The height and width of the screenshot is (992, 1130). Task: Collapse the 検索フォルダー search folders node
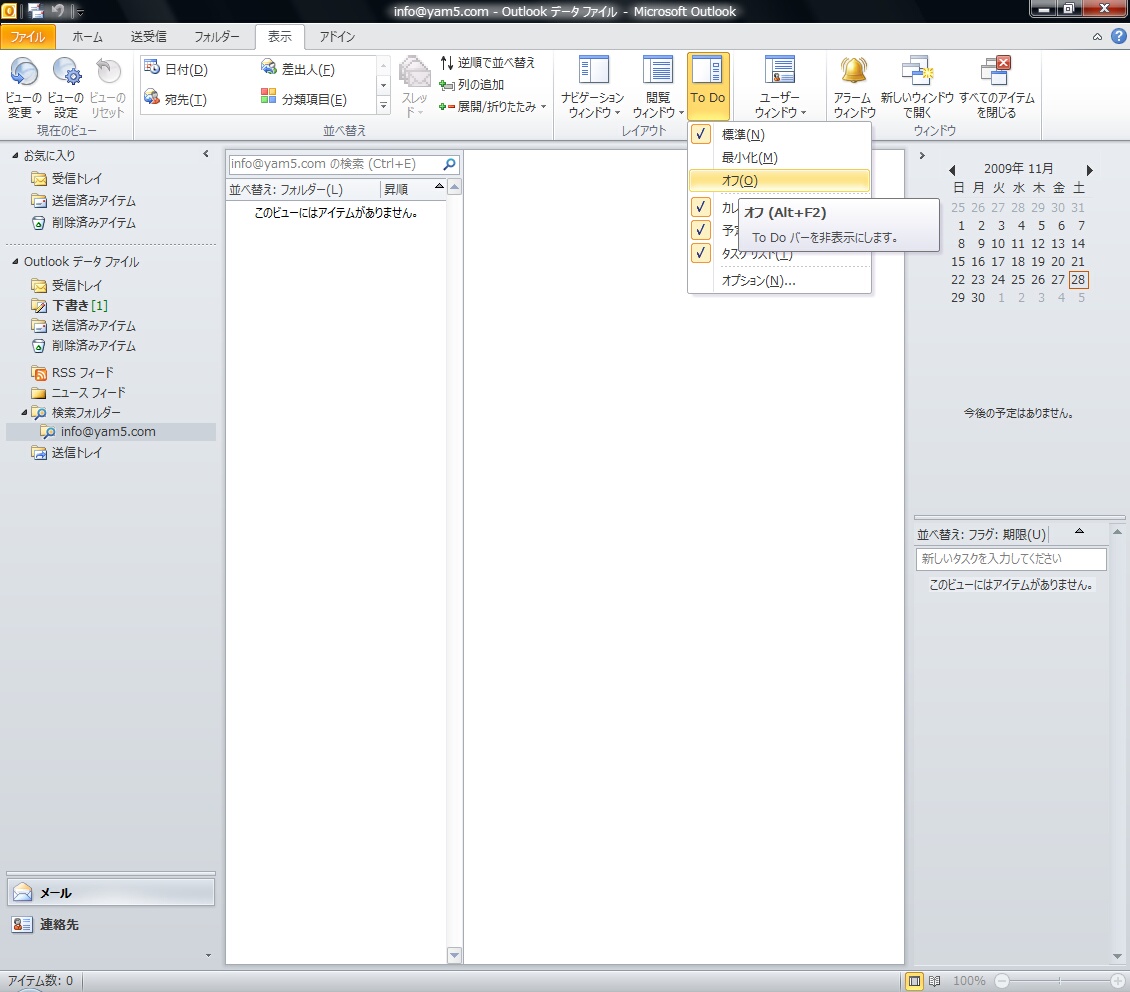(x=24, y=413)
